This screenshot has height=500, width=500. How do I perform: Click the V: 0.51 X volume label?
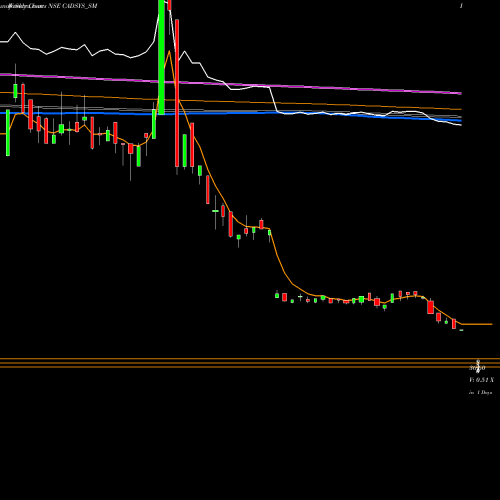click(481, 380)
